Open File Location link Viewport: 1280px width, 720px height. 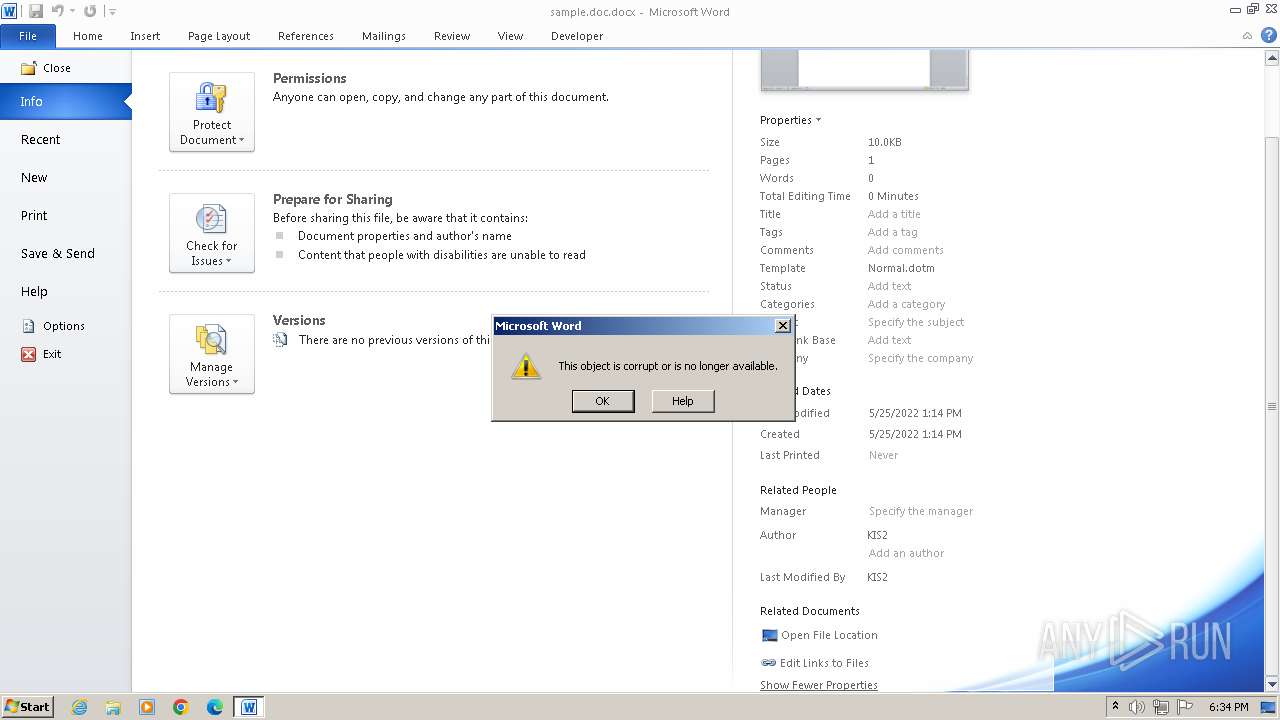point(820,635)
